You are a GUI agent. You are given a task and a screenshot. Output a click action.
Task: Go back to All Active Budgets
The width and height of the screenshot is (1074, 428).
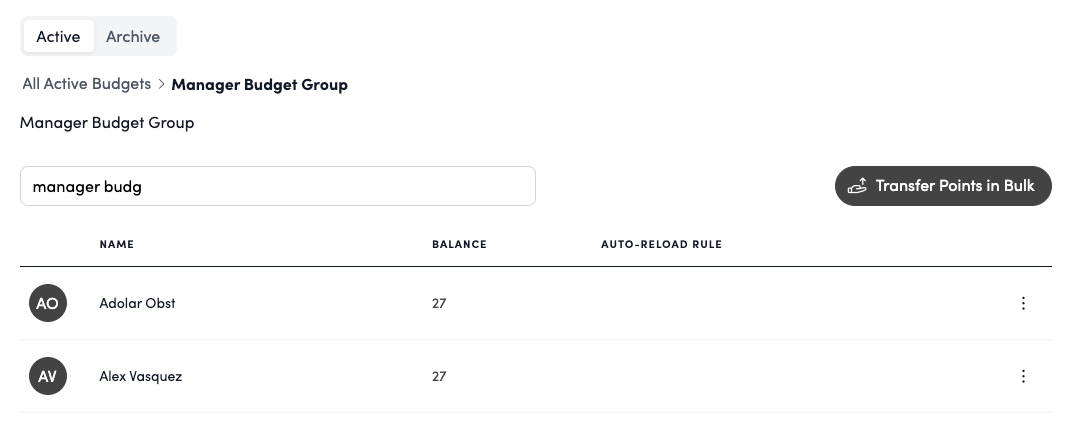[87, 85]
